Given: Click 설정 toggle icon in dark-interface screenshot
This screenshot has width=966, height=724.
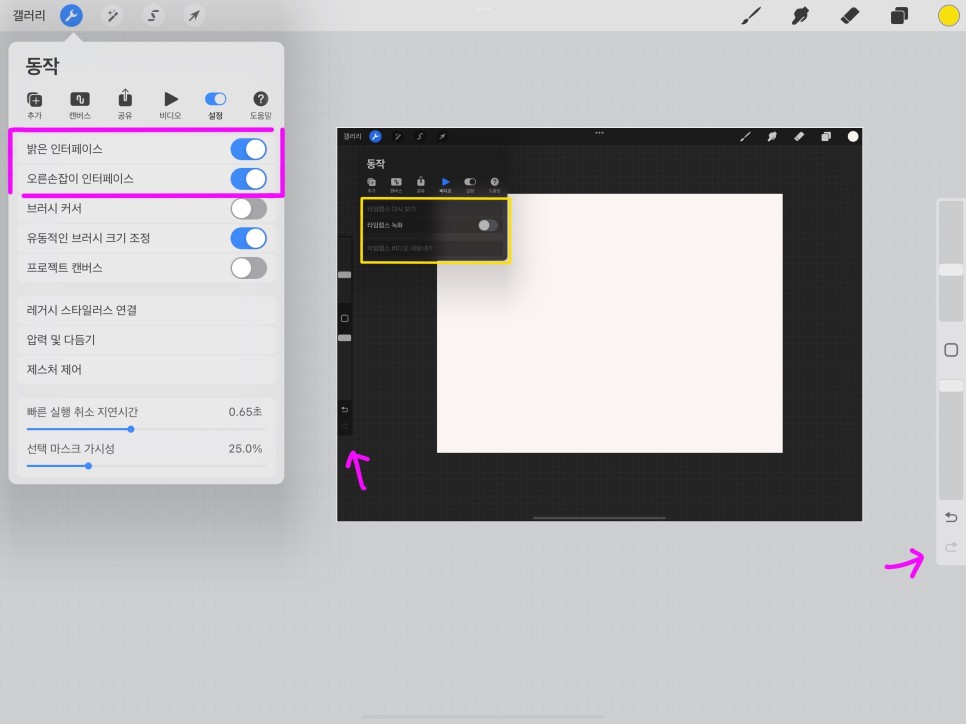Looking at the screenshot, I should [470, 185].
